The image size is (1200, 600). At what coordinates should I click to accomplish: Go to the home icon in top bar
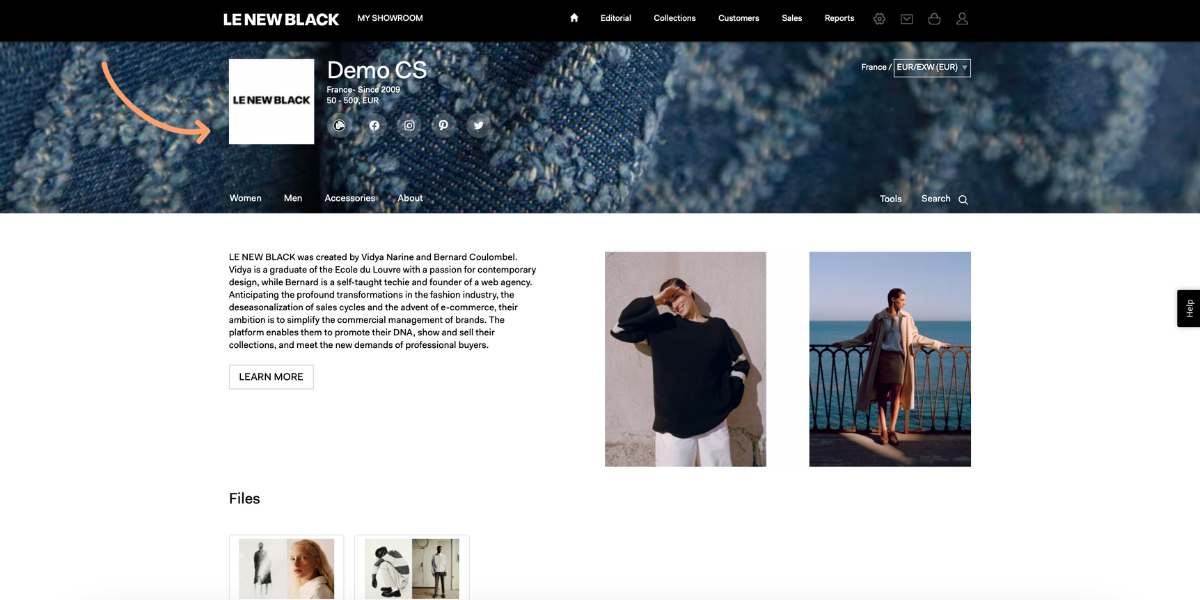point(574,18)
